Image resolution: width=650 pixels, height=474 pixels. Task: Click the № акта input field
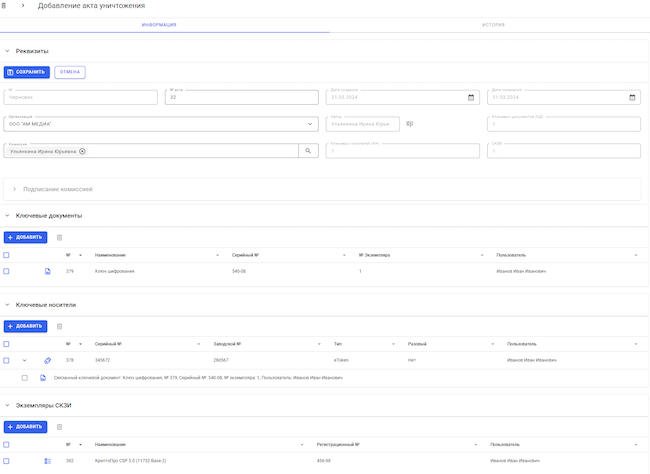(240, 97)
